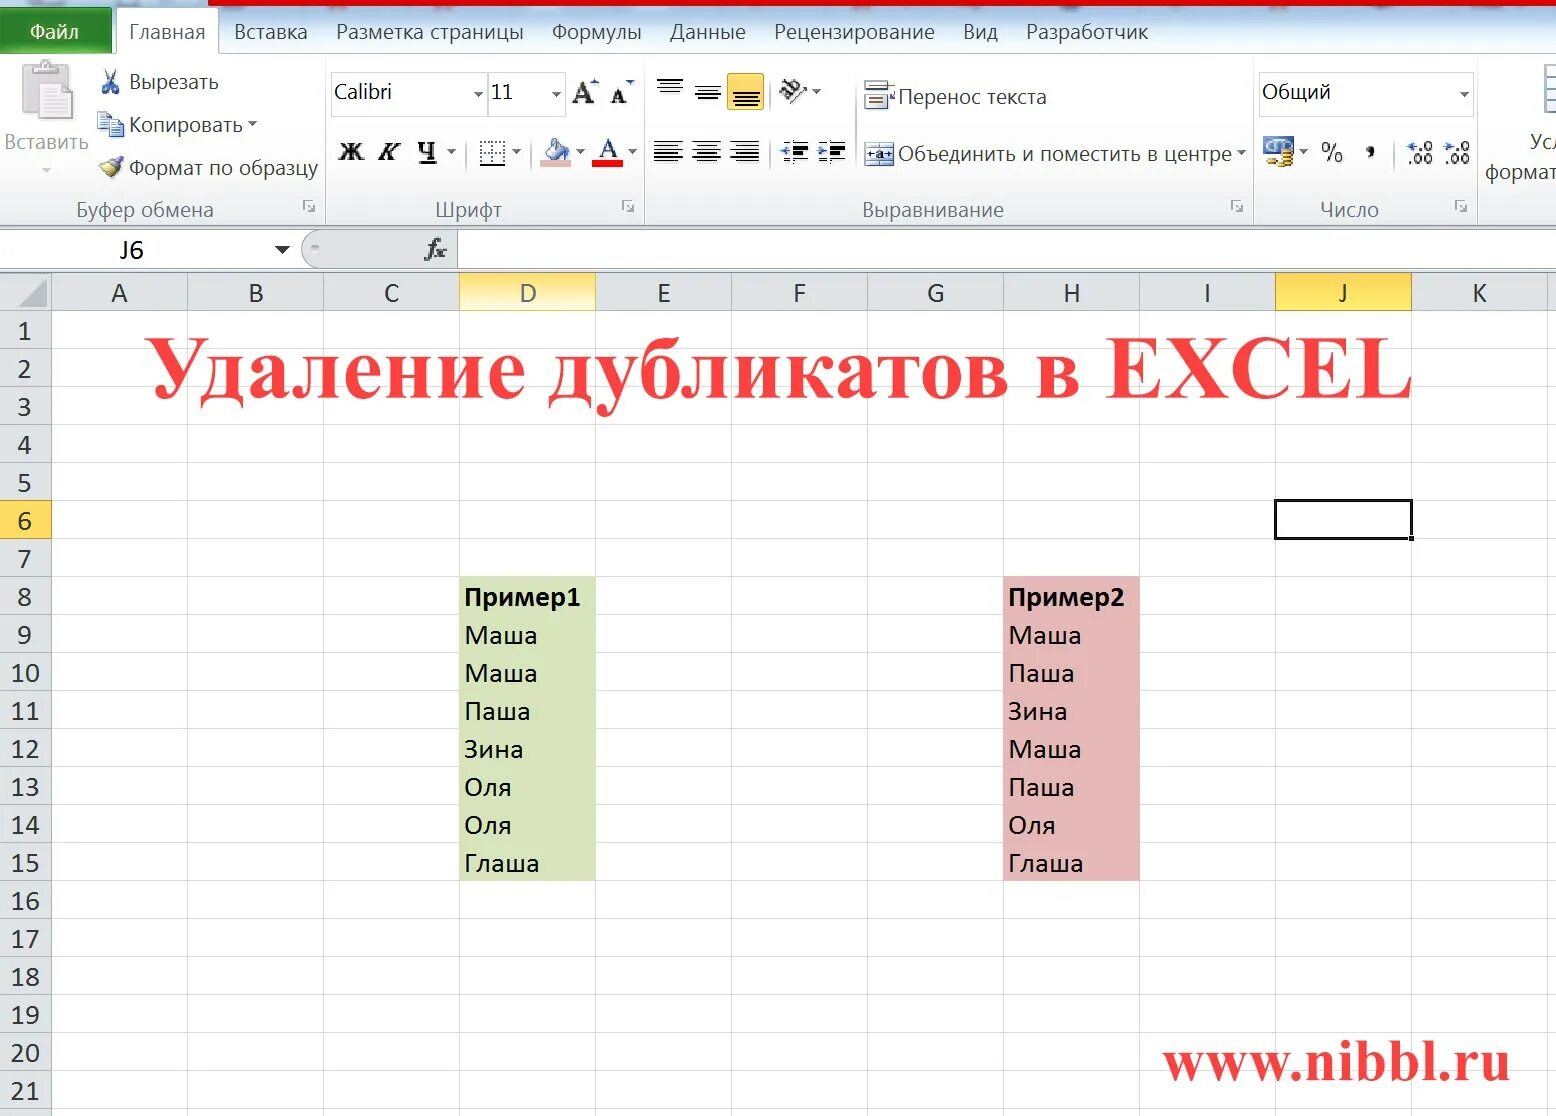Open Name Box dropdown arrow
The image size is (1556, 1116).
[x=282, y=250]
